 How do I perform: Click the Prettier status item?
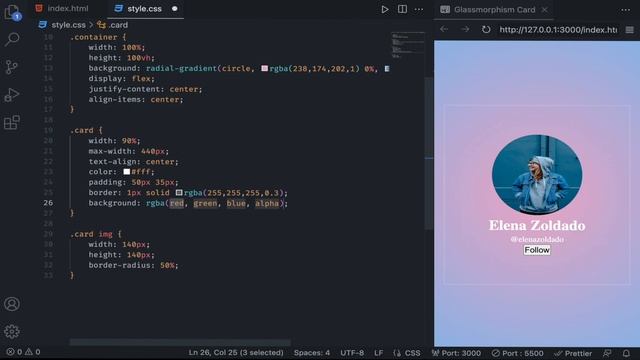[x=573, y=353]
